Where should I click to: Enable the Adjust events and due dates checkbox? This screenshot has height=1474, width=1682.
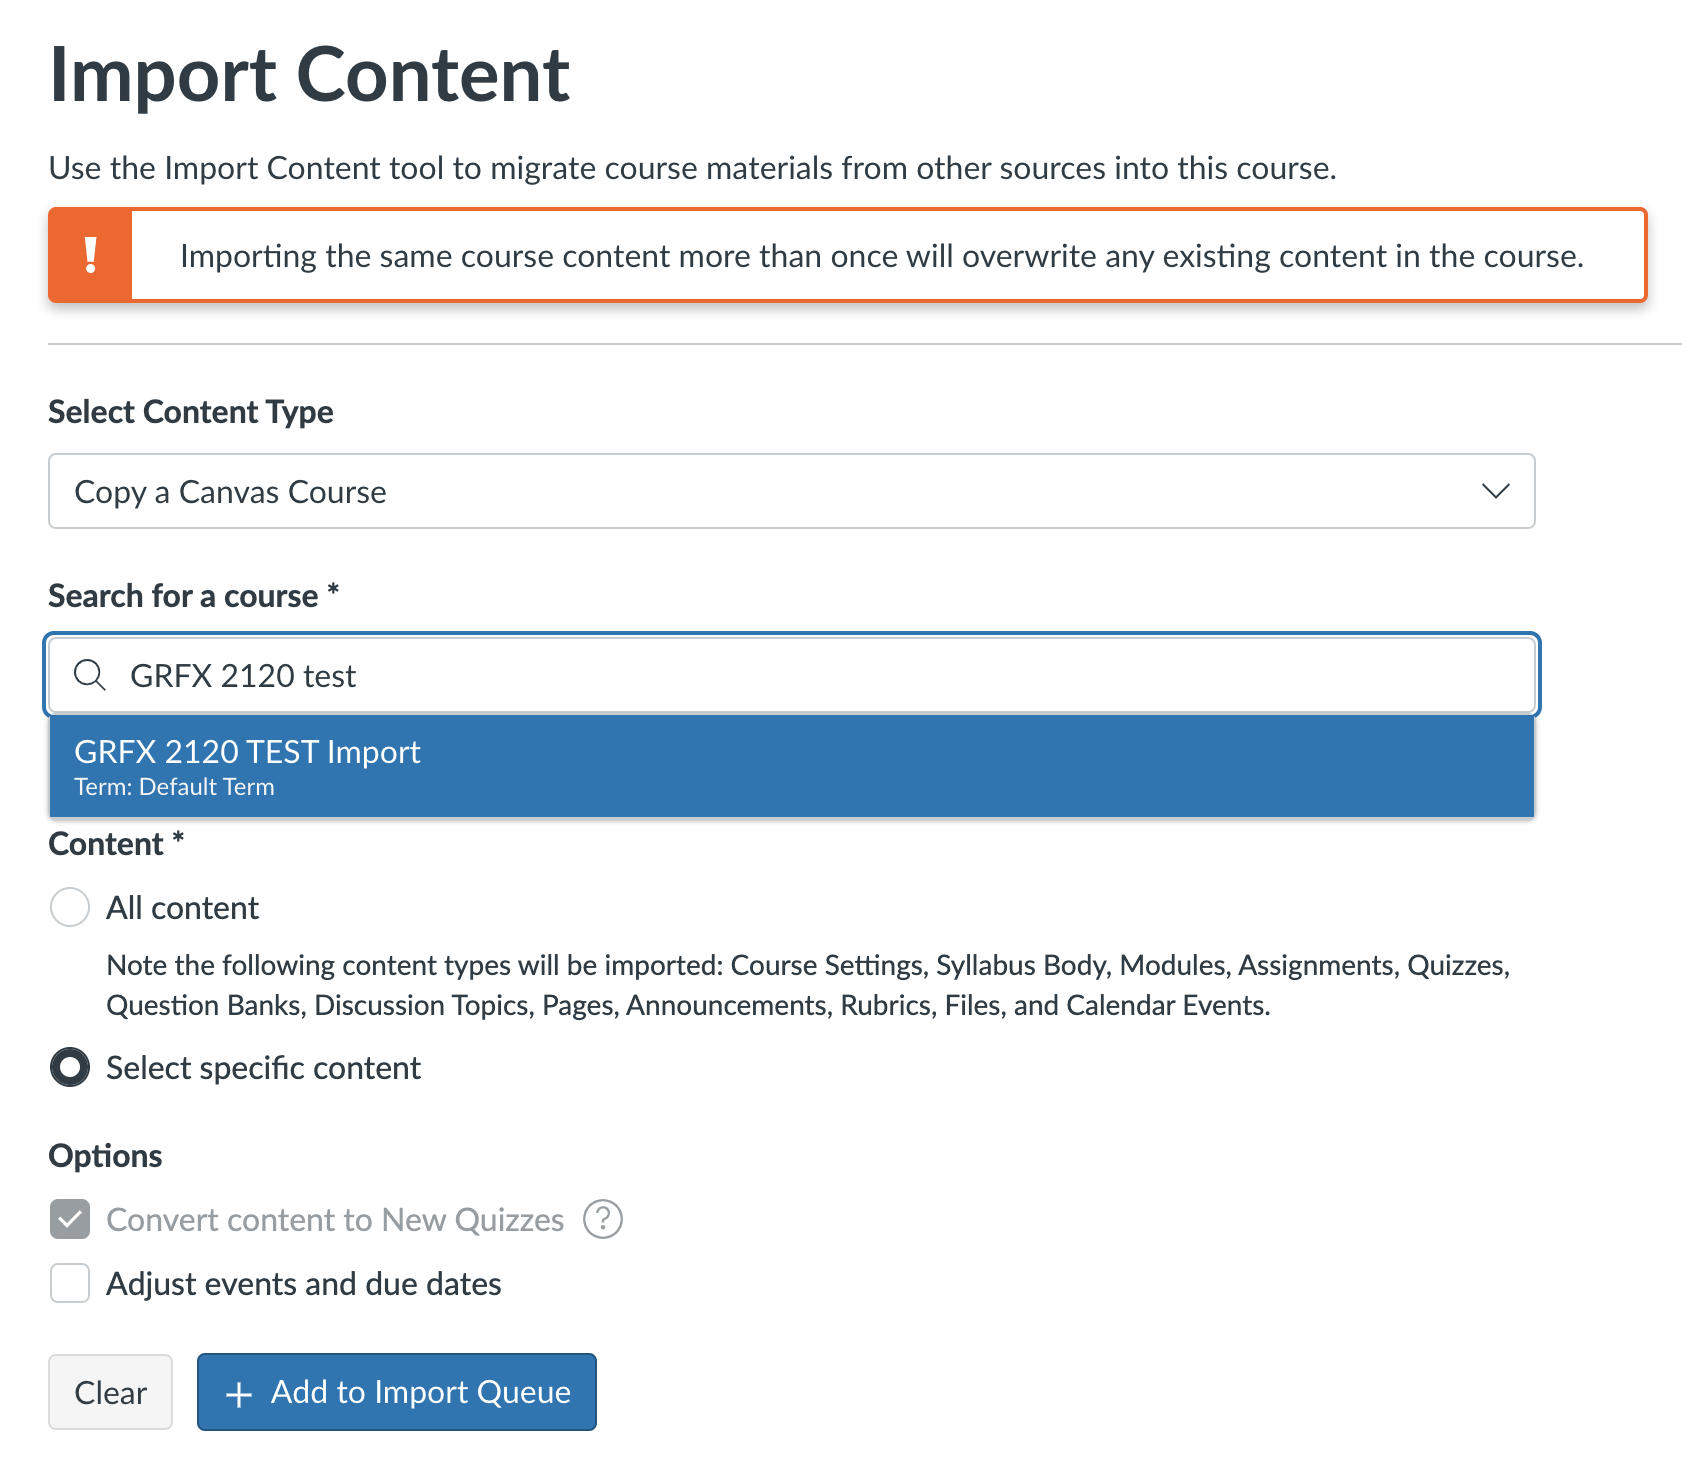pos(70,1283)
